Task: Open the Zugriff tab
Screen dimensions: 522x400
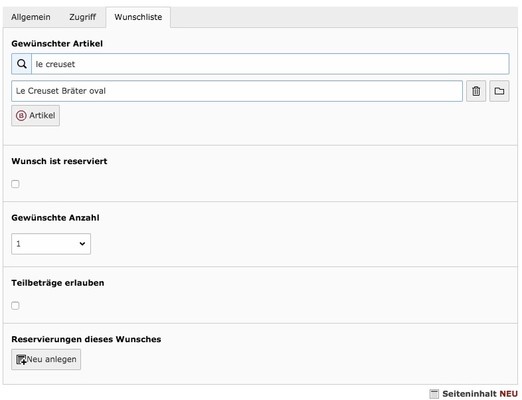Action: click(x=82, y=17)
